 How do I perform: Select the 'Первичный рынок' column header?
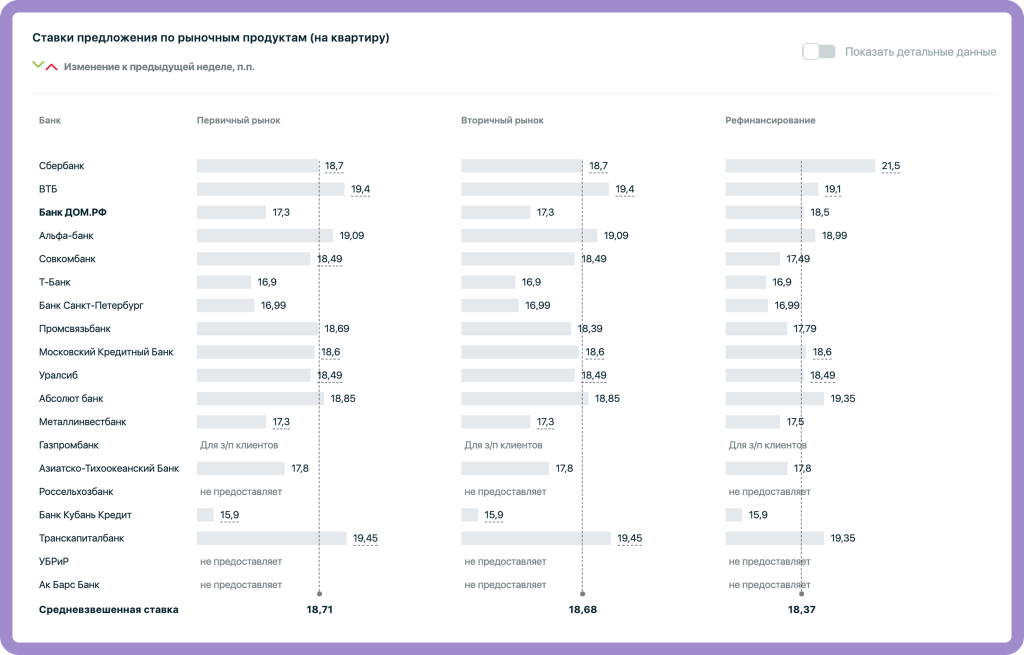238,120
